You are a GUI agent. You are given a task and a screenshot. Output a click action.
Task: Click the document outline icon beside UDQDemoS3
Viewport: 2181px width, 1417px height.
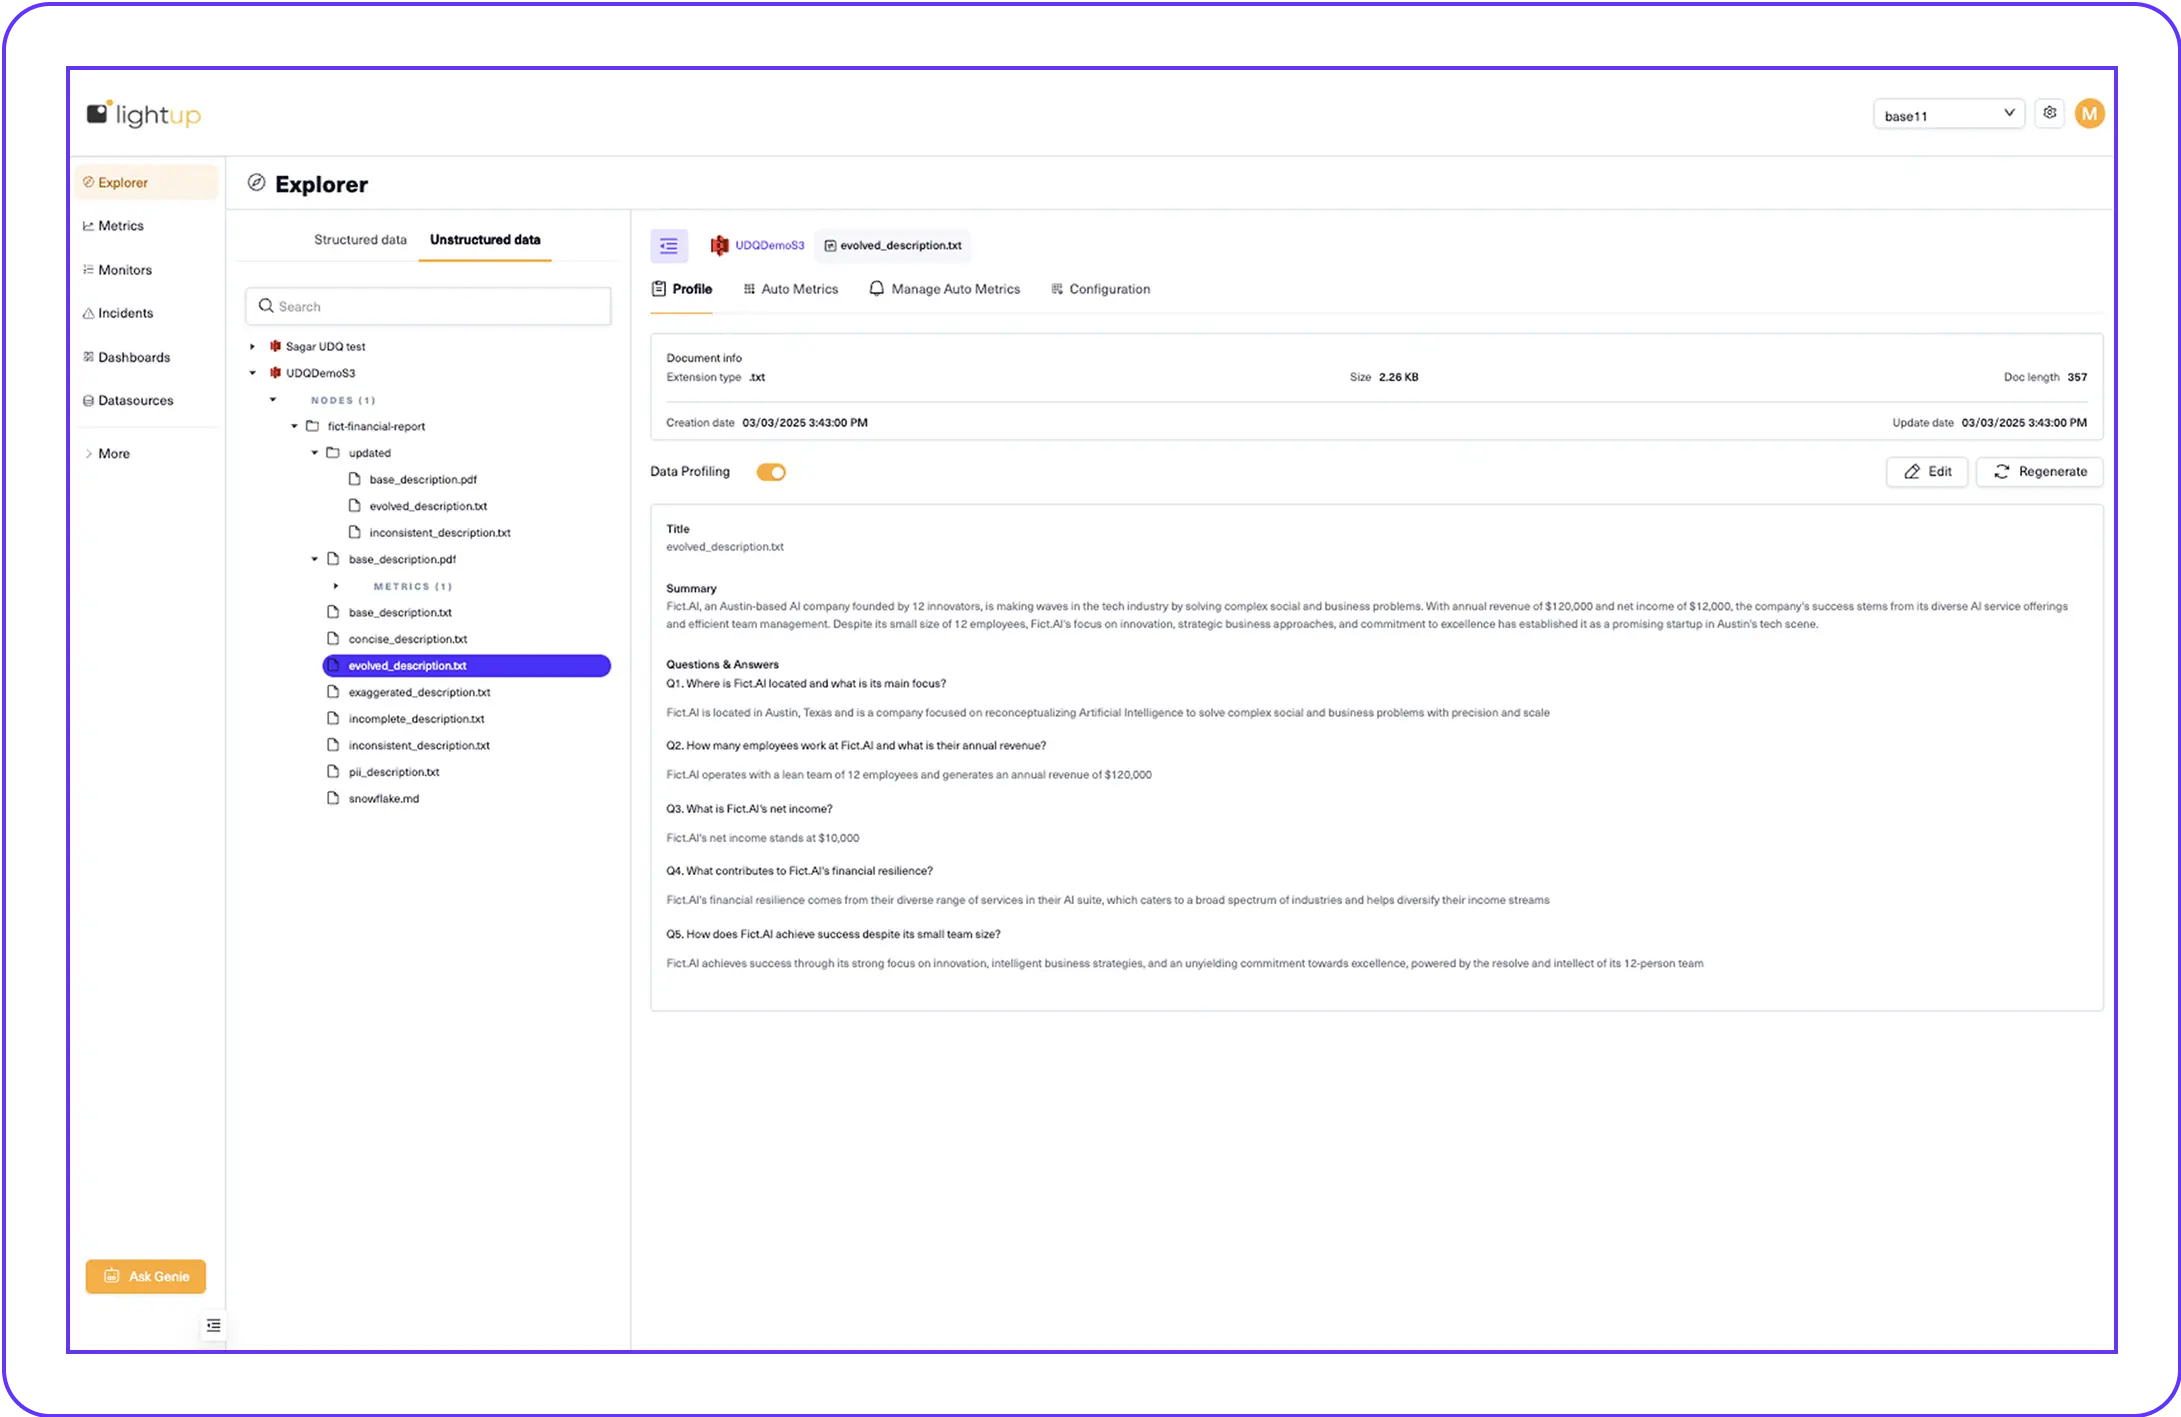click(x=669, y=245)
